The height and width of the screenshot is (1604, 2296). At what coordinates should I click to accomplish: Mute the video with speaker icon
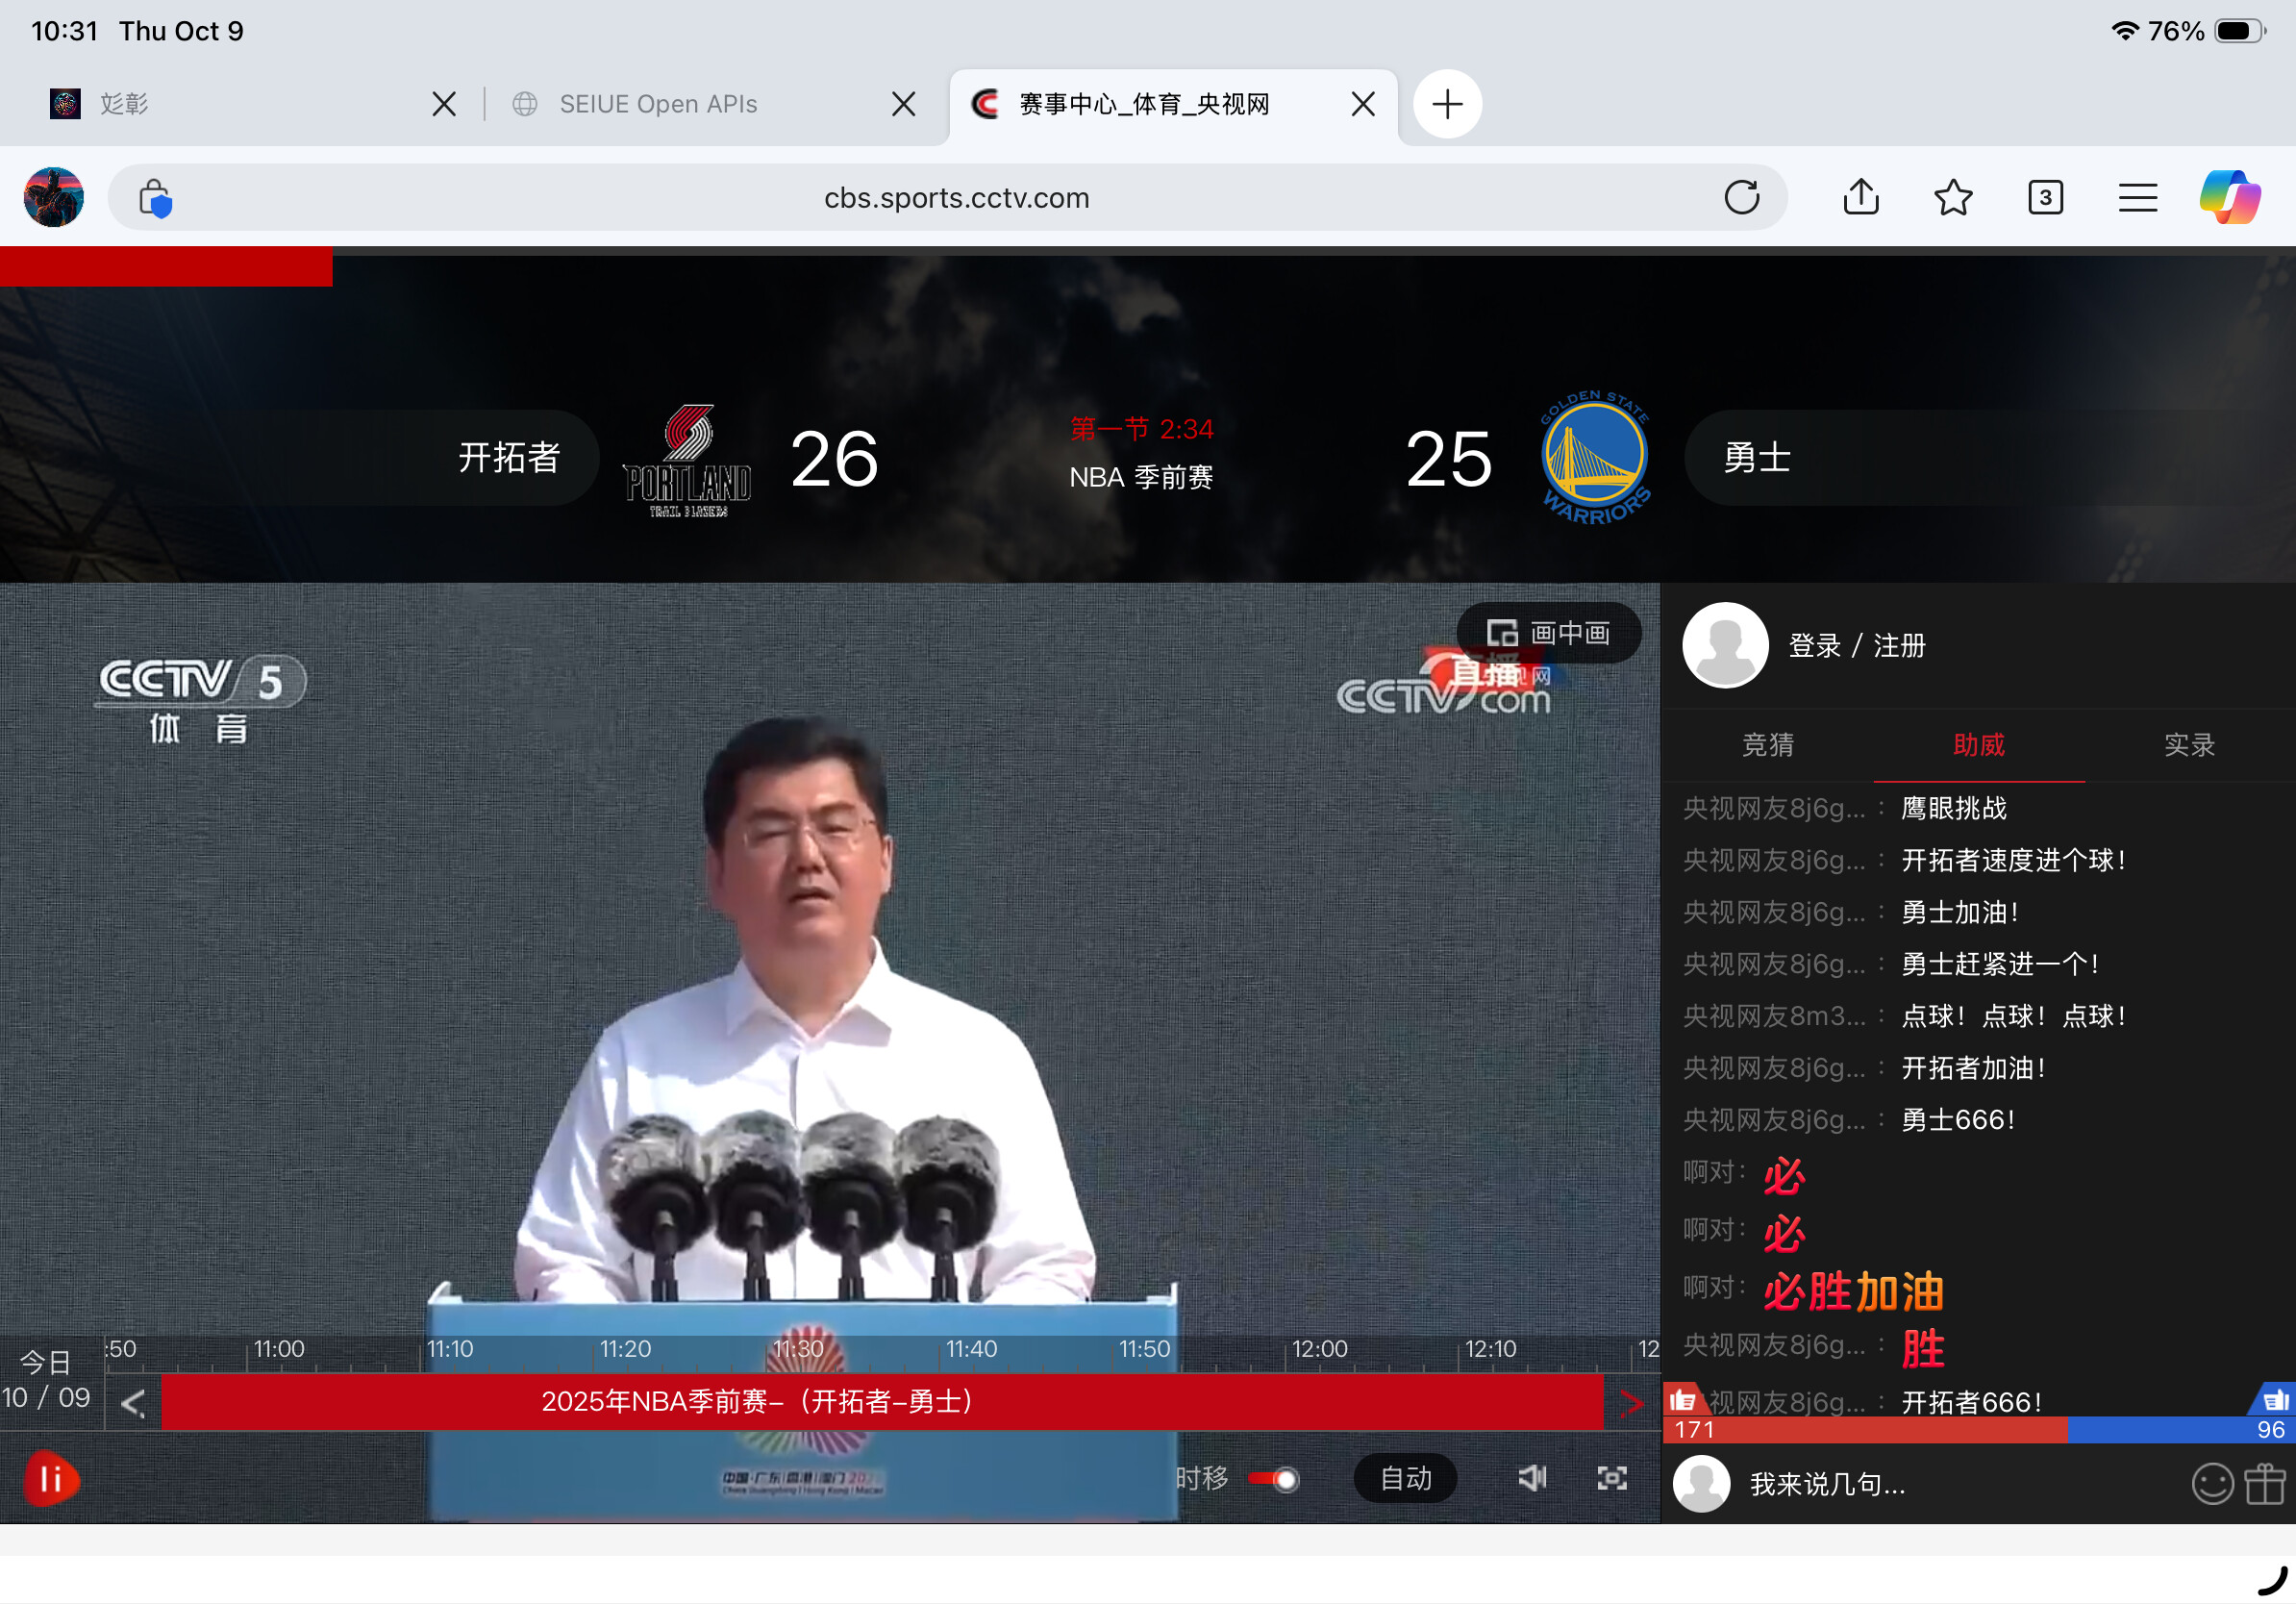pos(1531,1478)
